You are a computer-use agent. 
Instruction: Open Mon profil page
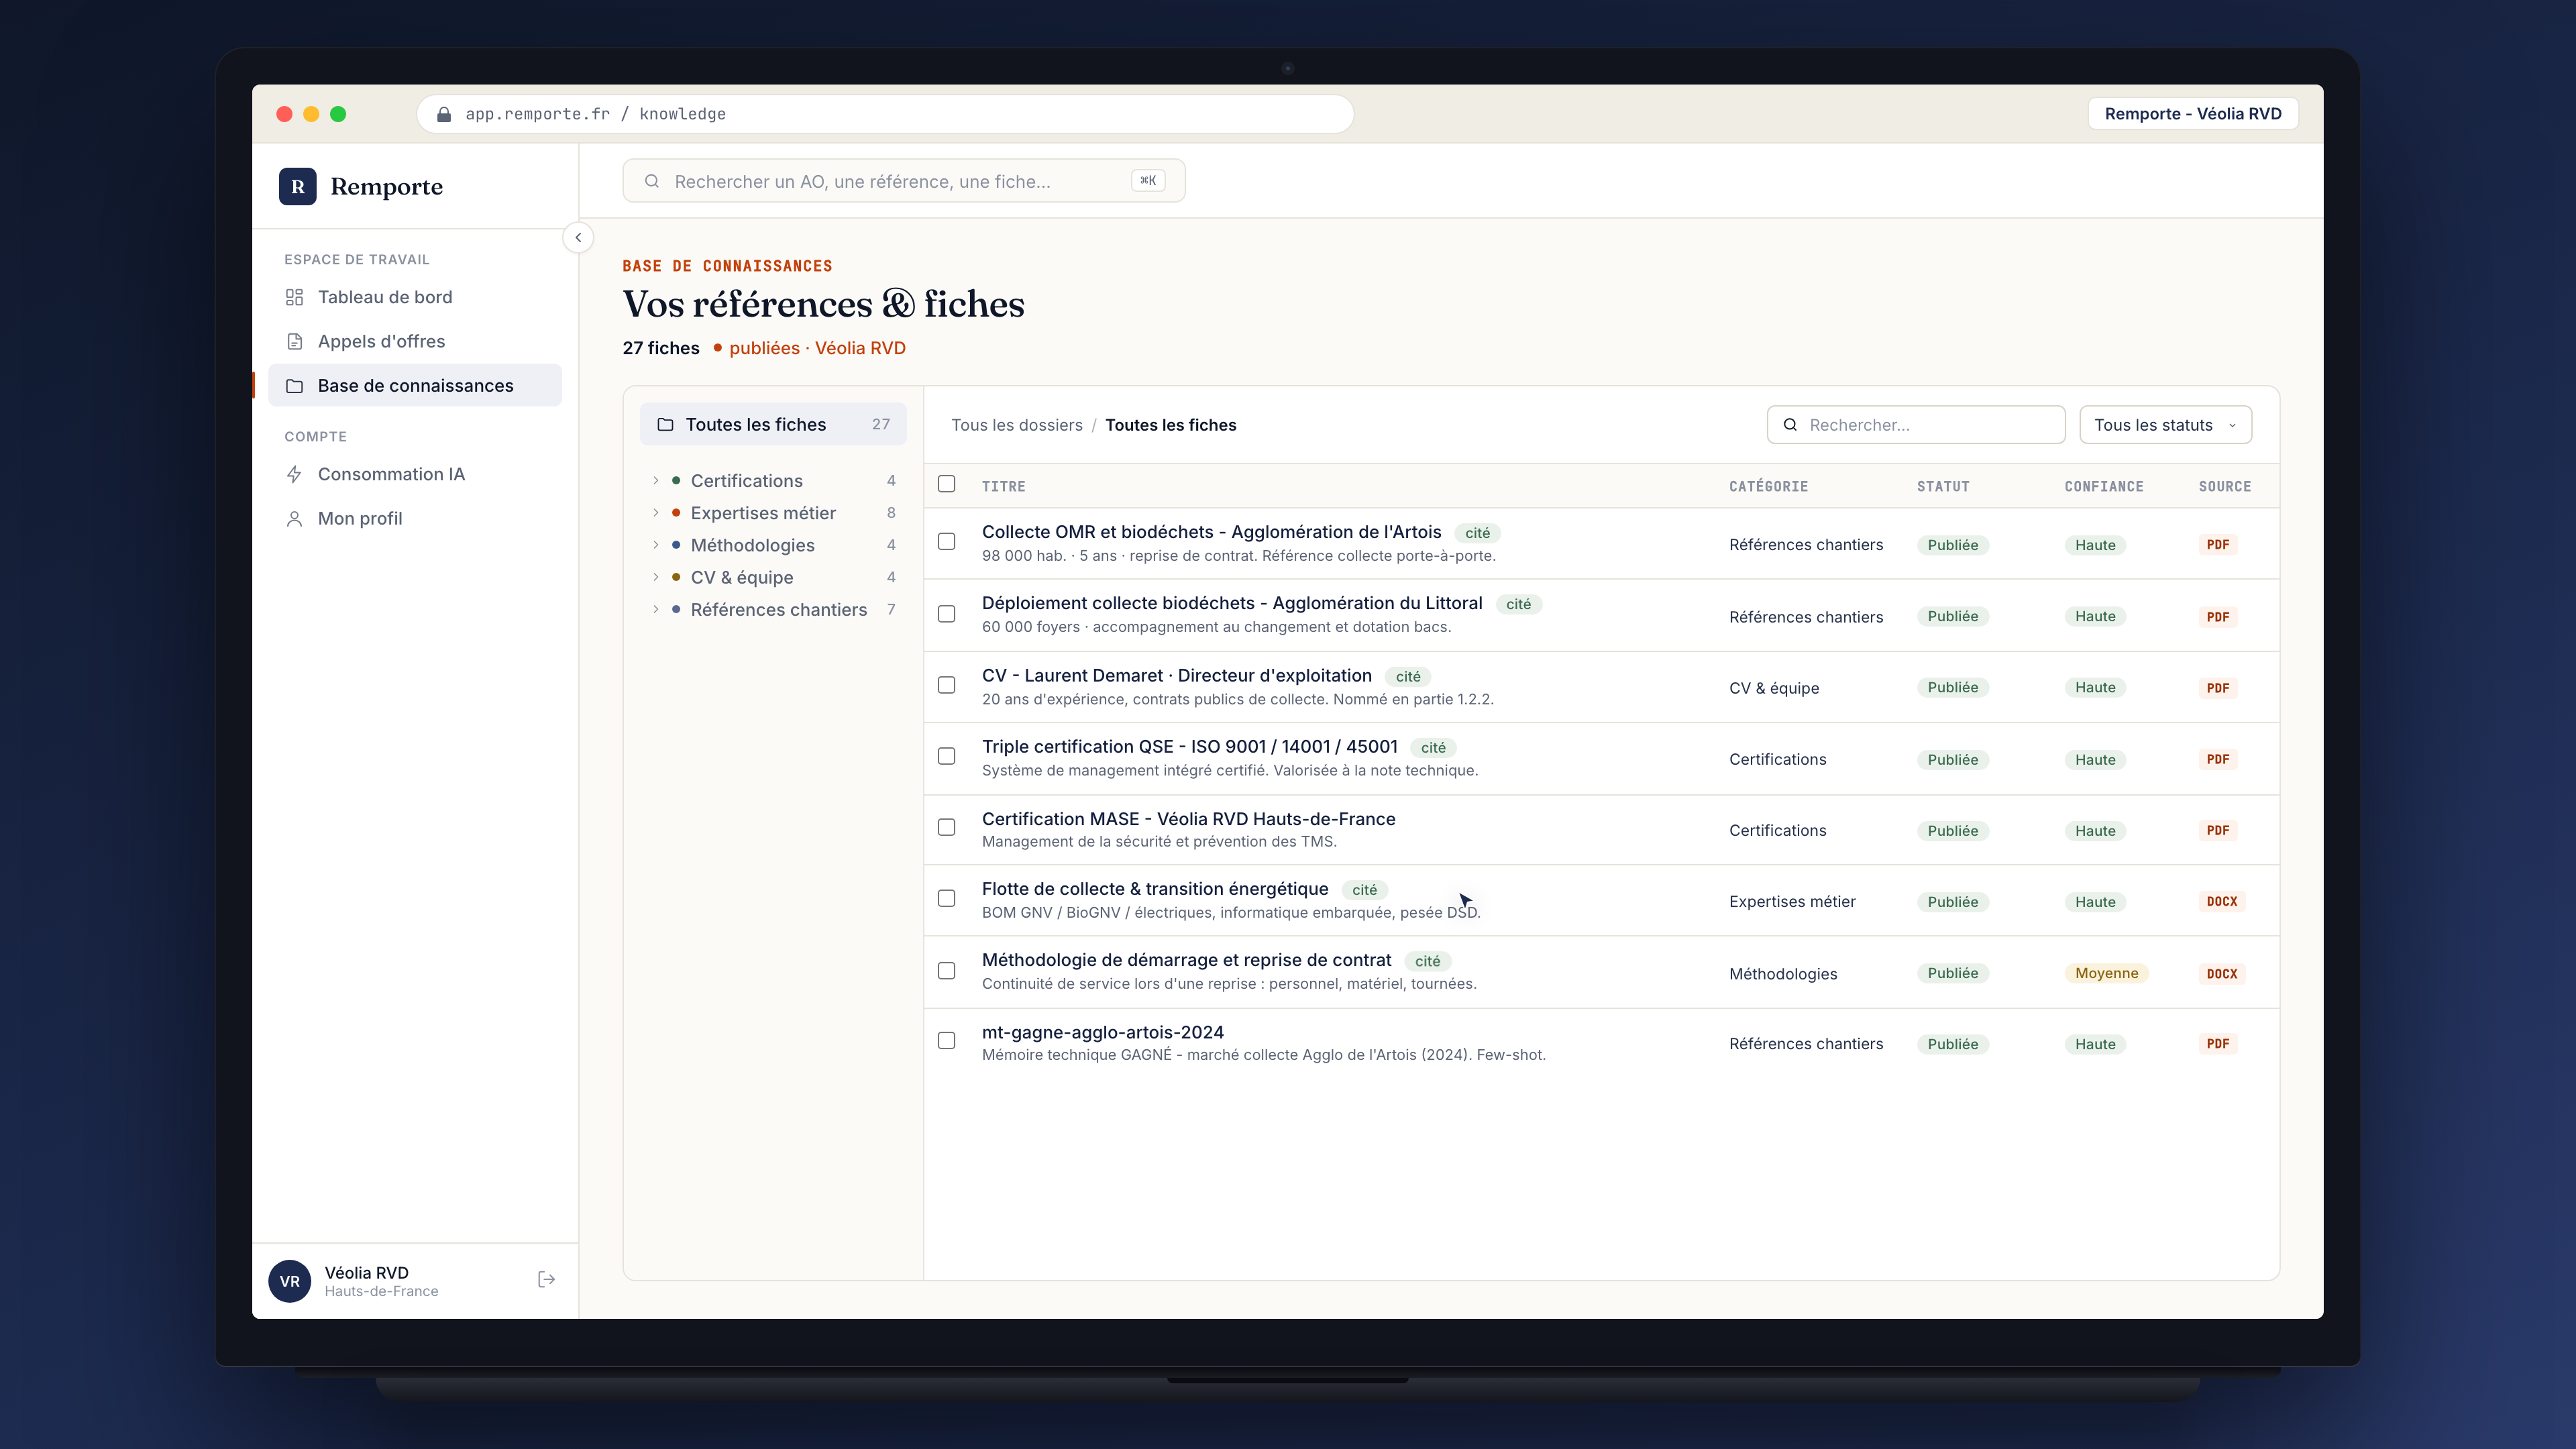[x=415, y=519]
